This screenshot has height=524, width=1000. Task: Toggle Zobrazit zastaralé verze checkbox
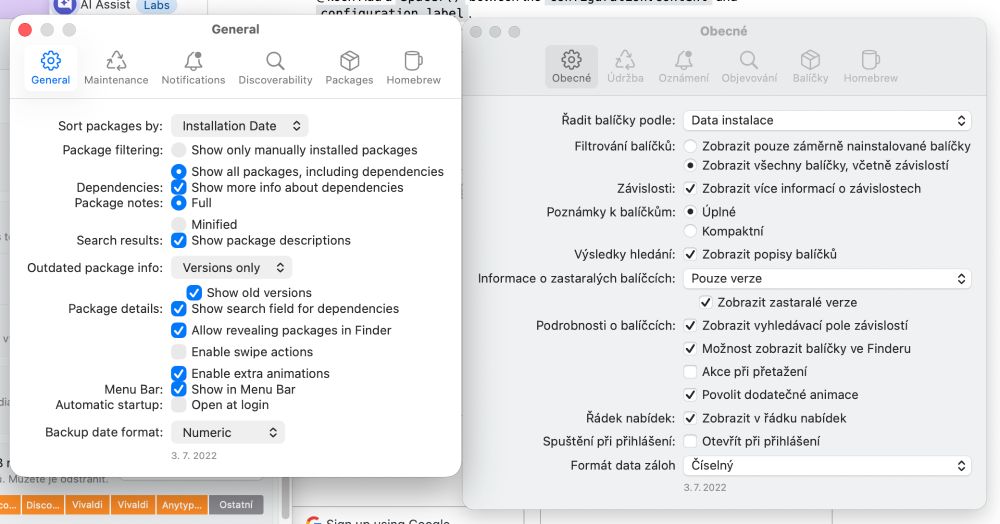[705, 302]
